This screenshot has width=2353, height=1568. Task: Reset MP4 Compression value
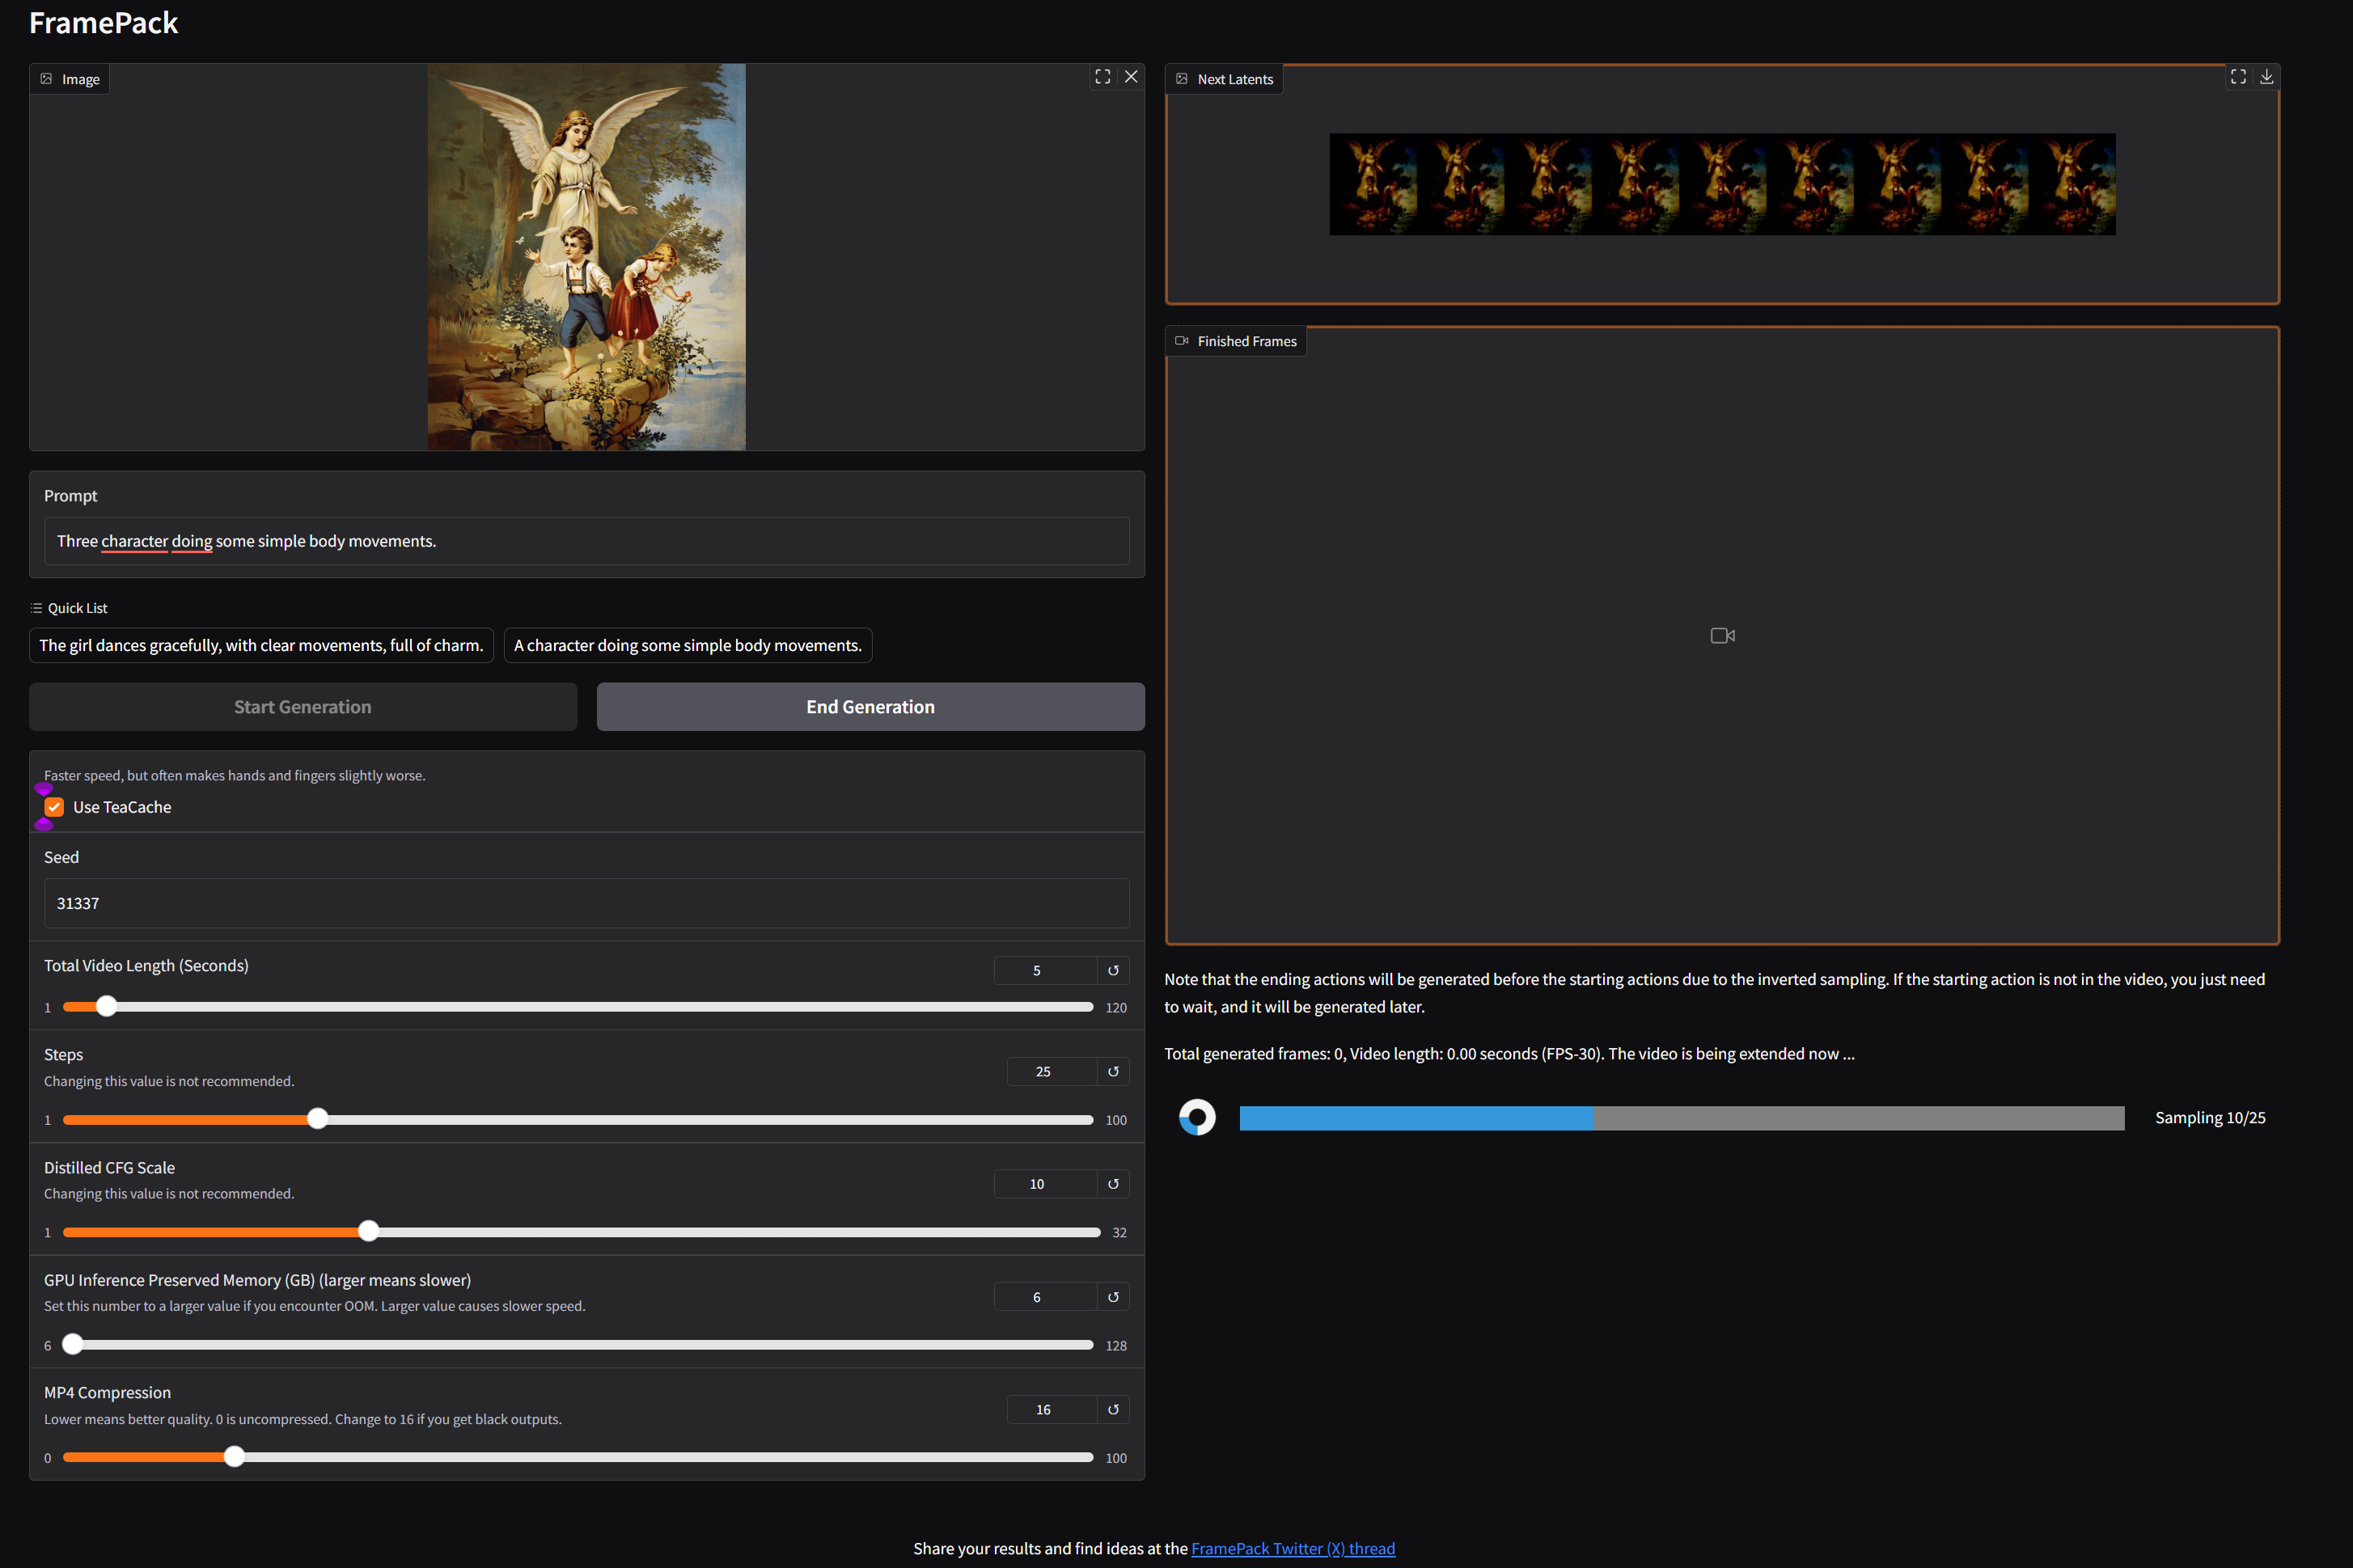(1113, 1409)
